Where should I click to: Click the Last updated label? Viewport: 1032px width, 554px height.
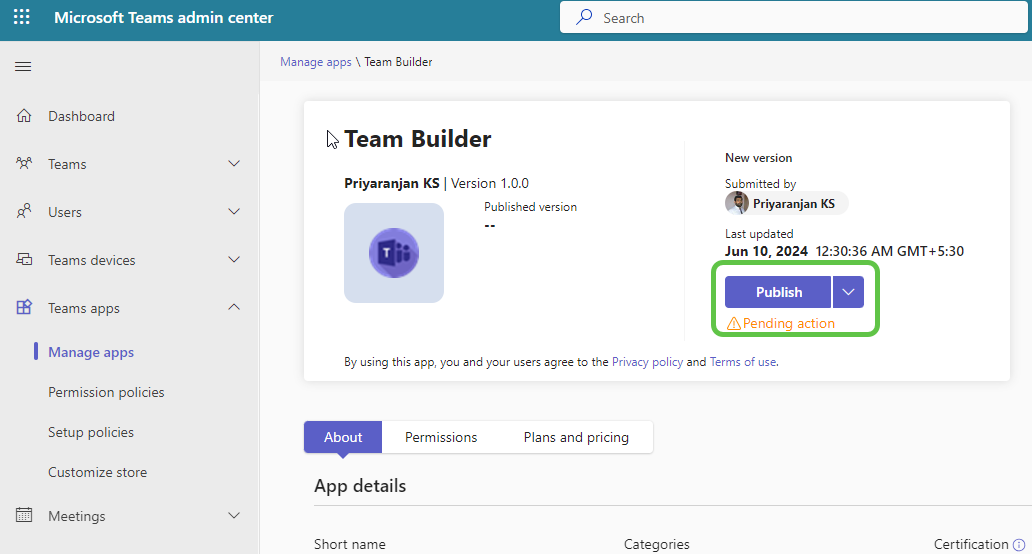coord(759,234)
